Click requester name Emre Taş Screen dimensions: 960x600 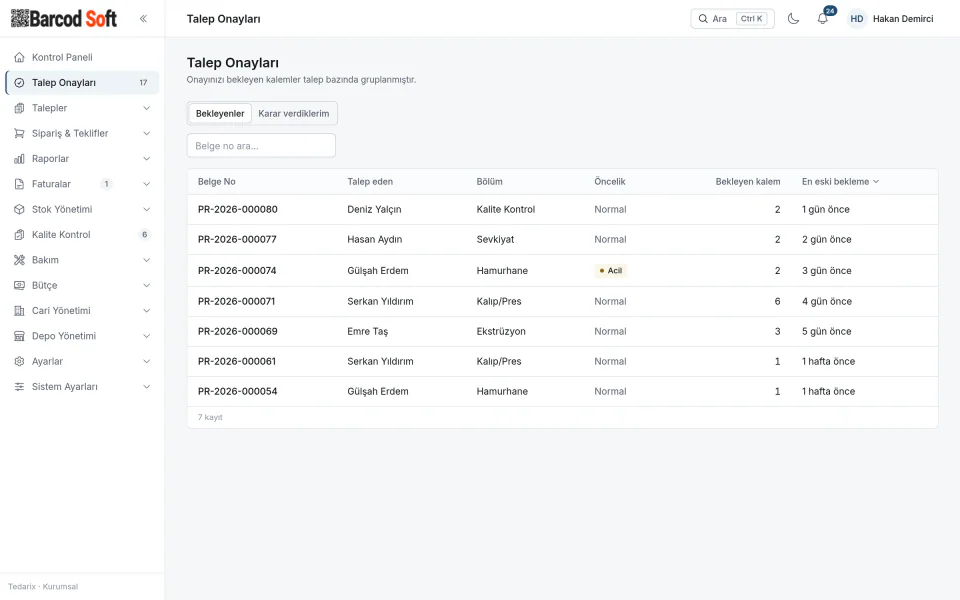(x=367, y=331)
